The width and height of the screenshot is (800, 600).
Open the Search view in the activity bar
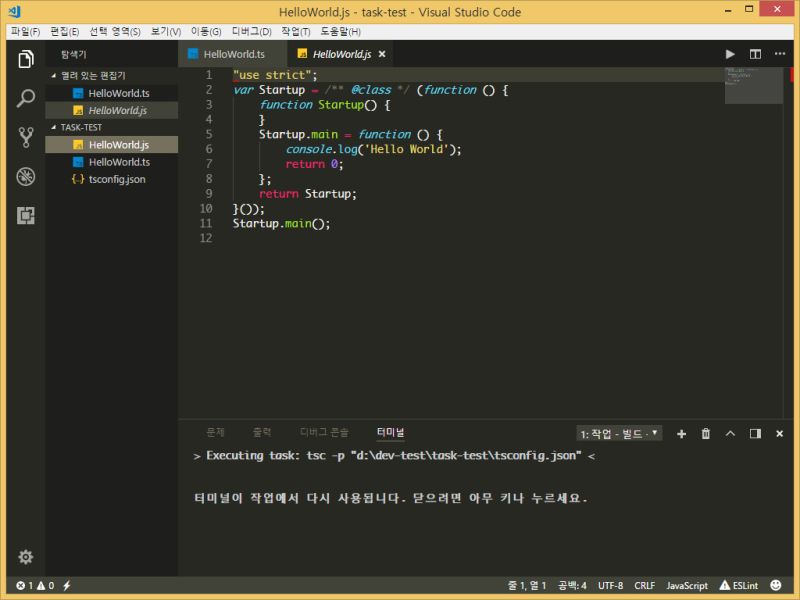(x=26, y=98)
